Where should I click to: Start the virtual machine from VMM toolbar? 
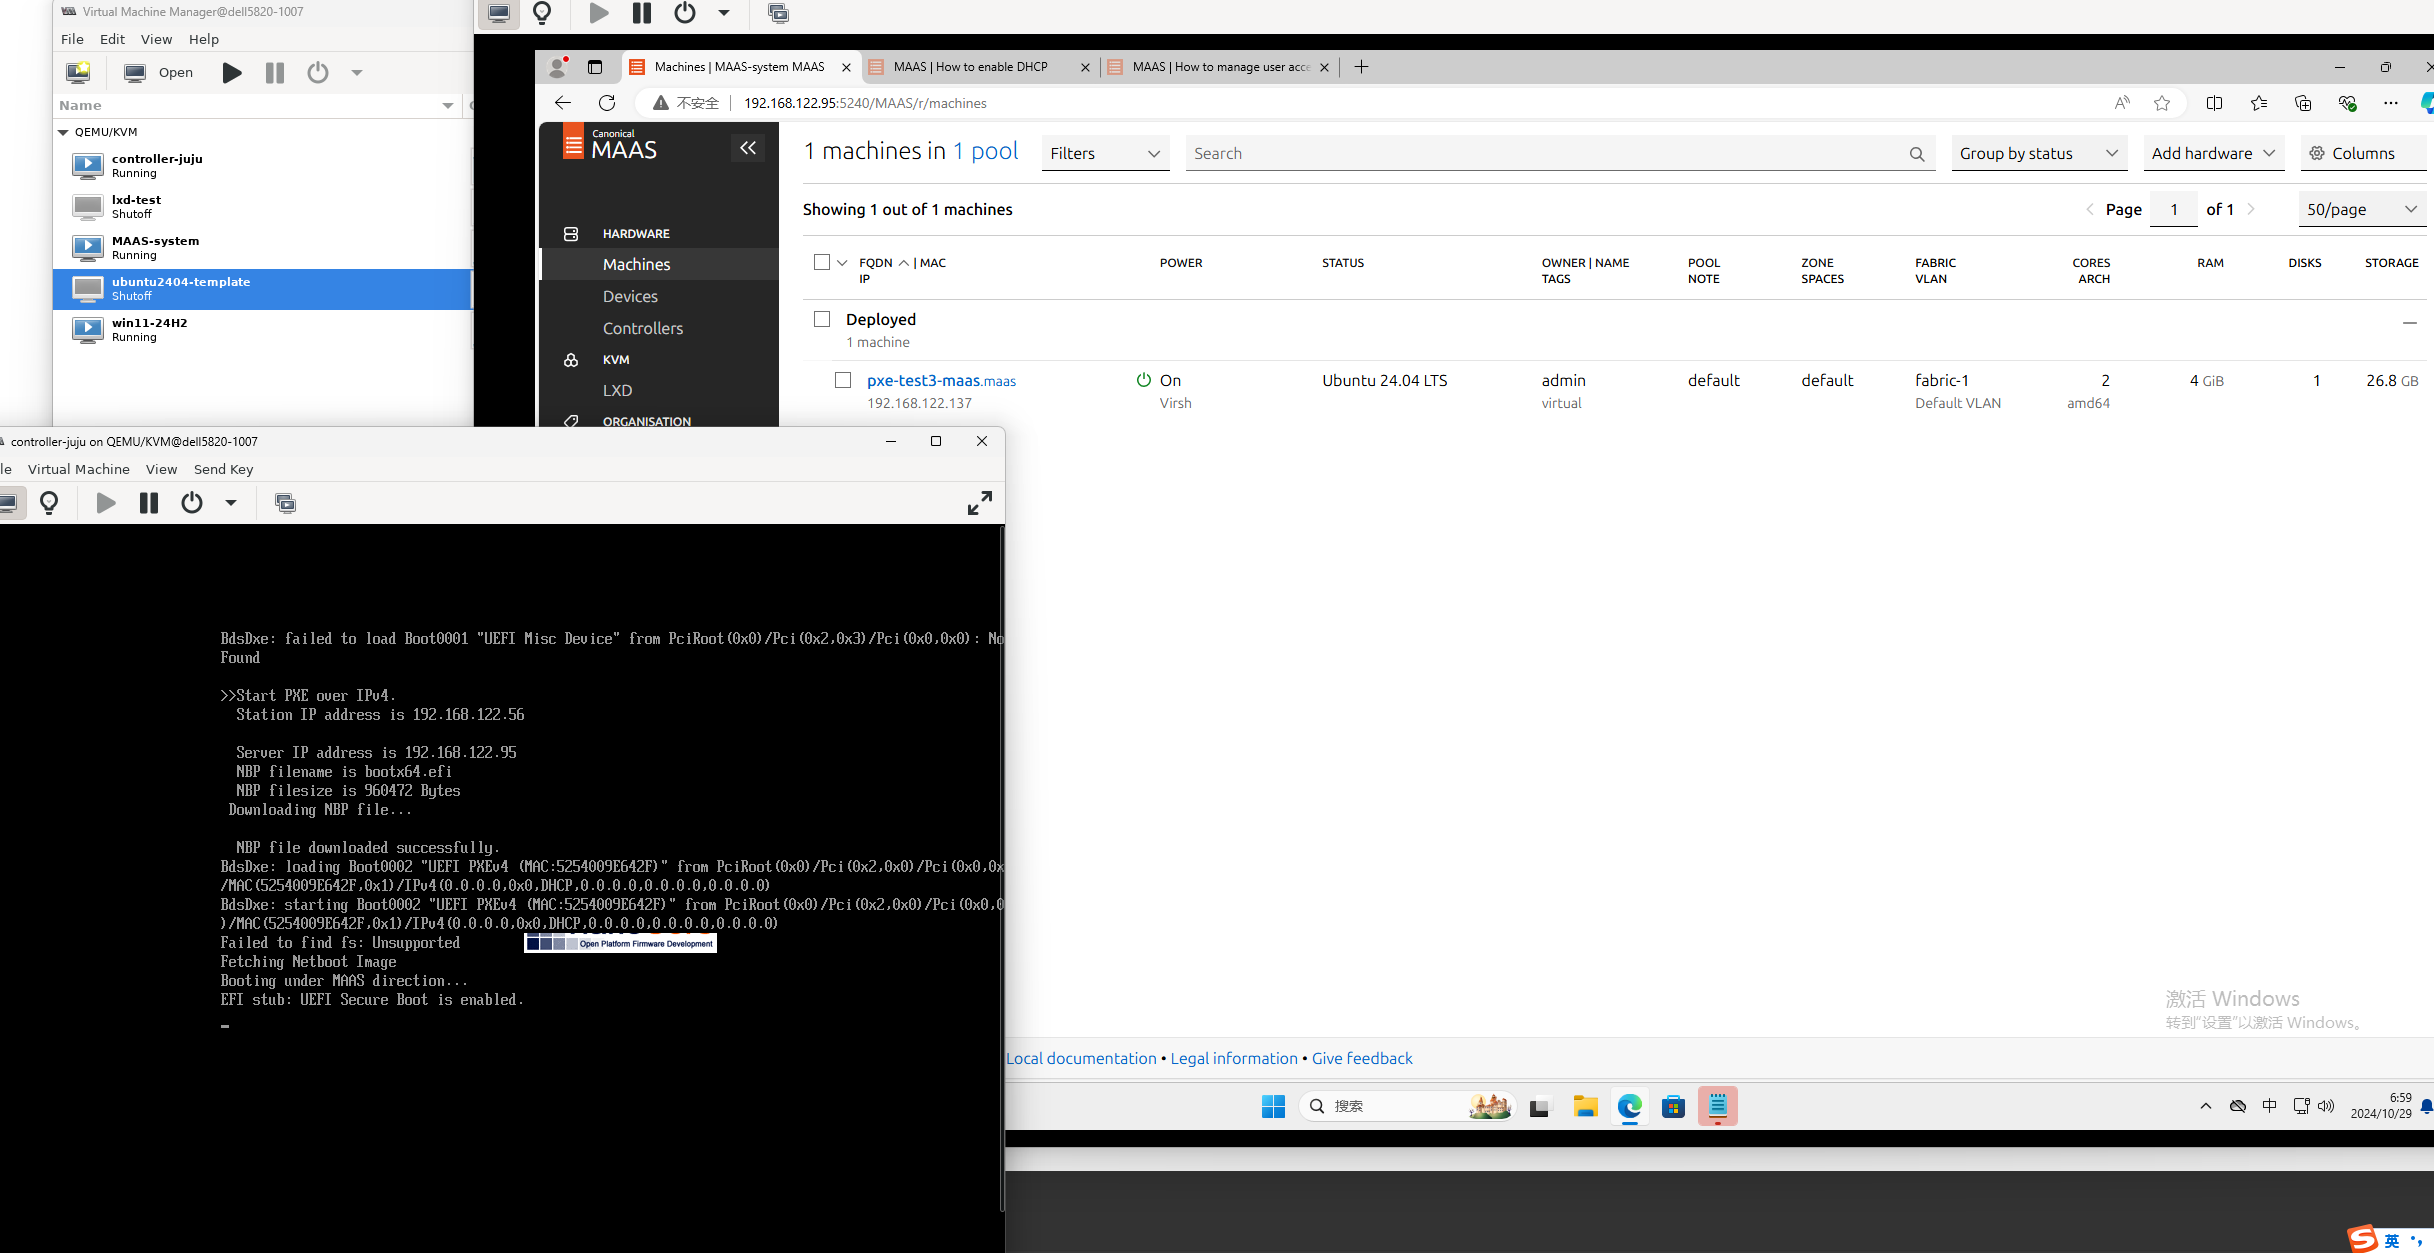[231, 72]
